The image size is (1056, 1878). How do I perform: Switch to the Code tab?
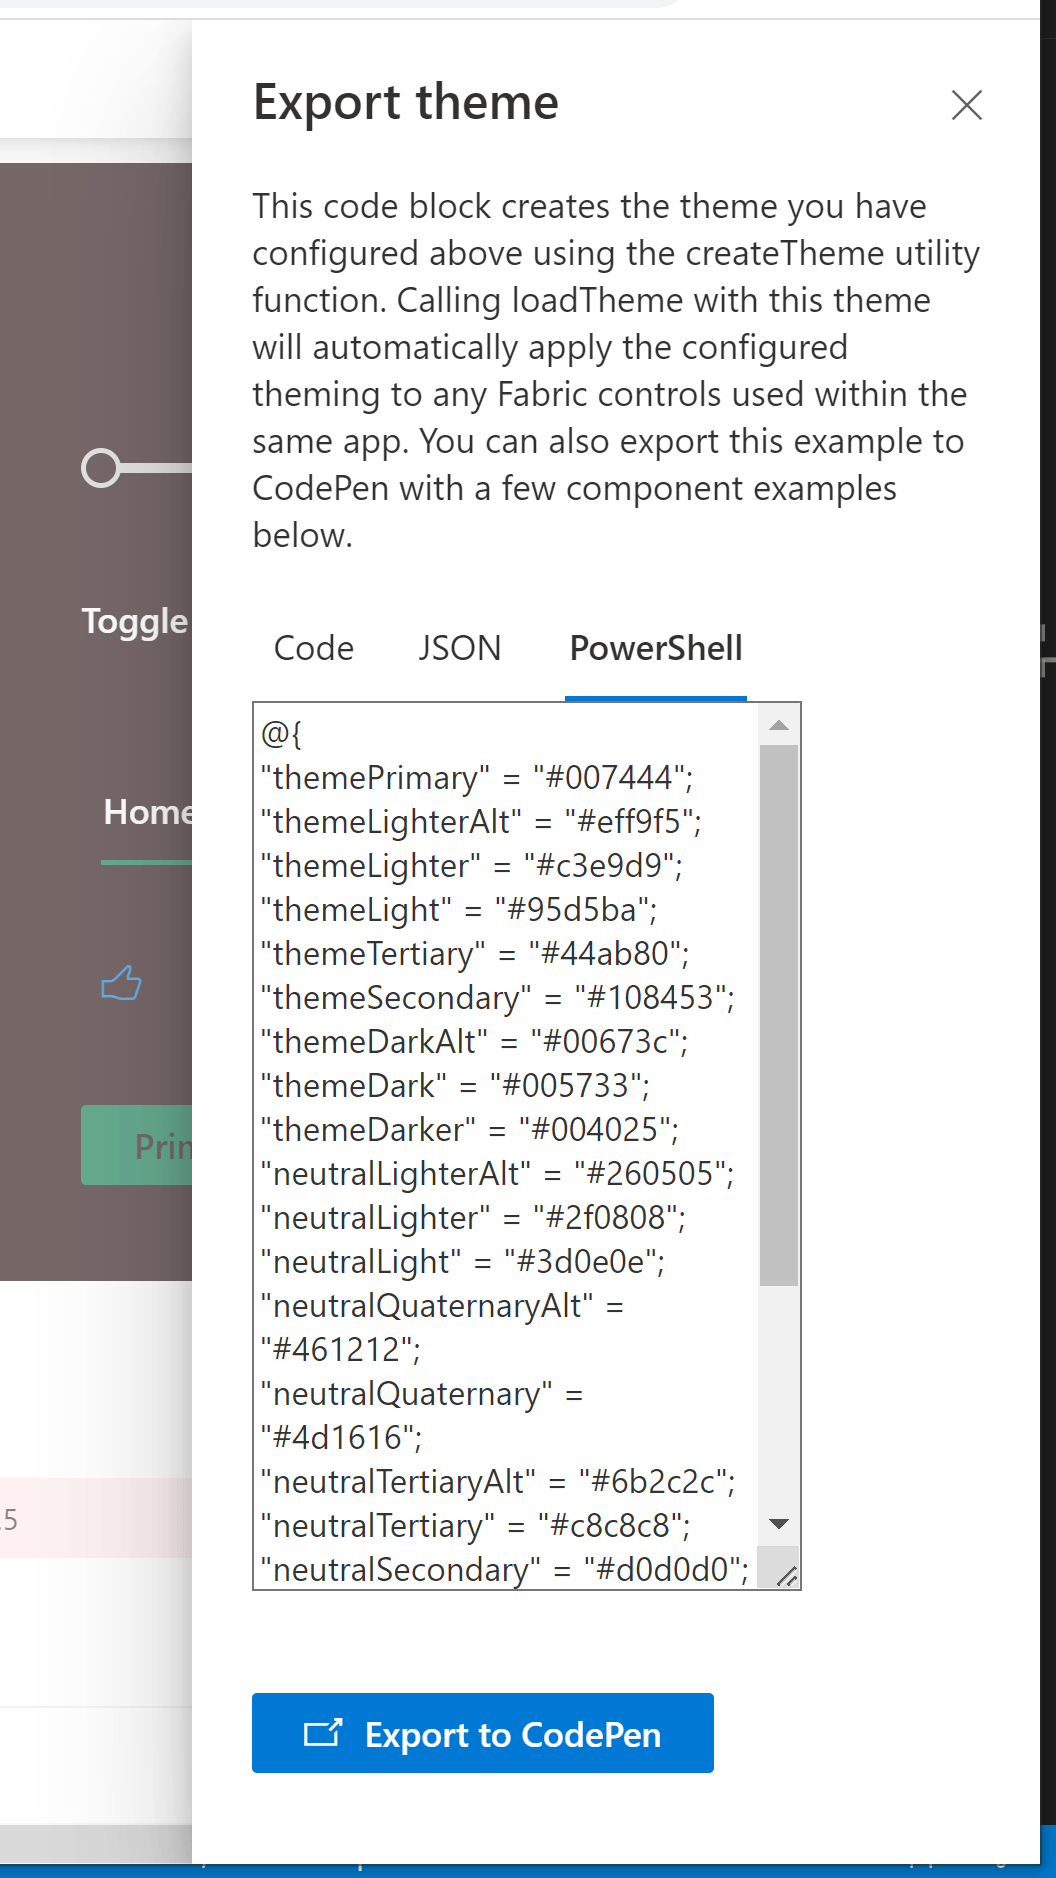tap(314, 649)
